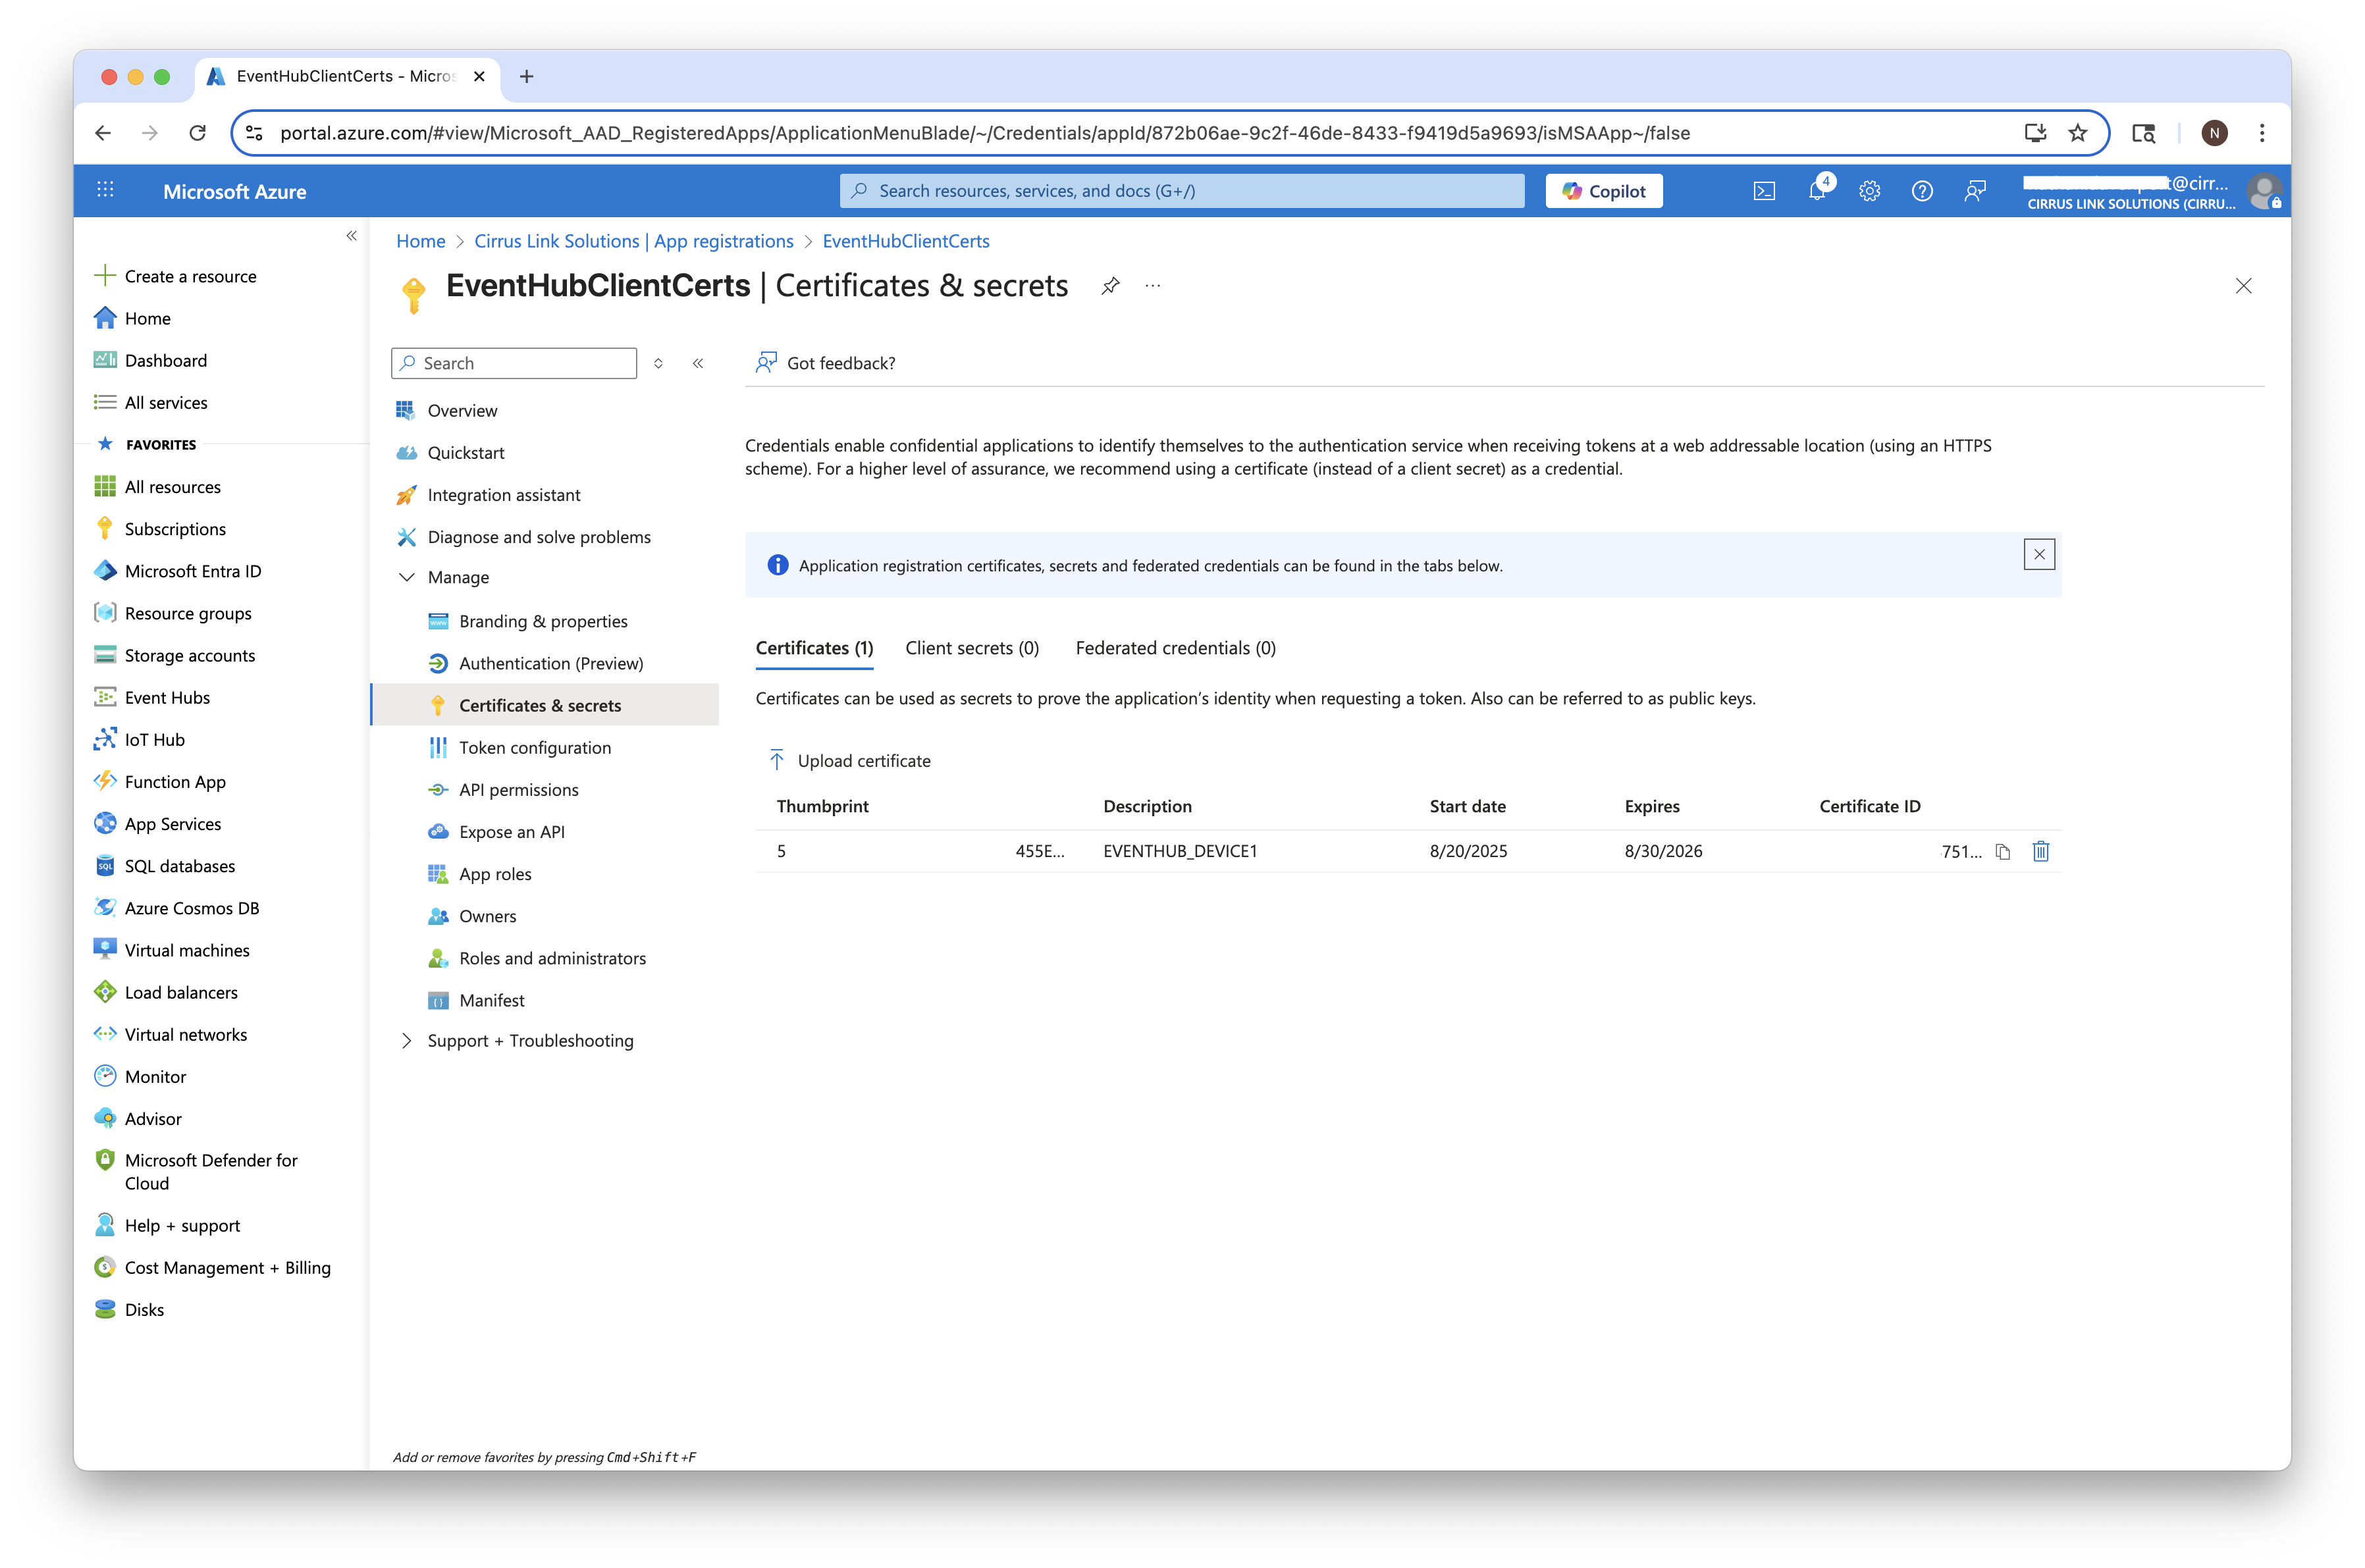The image size is (2365, 1568).
Task: Open Roles and administrators
Action: 552,958
